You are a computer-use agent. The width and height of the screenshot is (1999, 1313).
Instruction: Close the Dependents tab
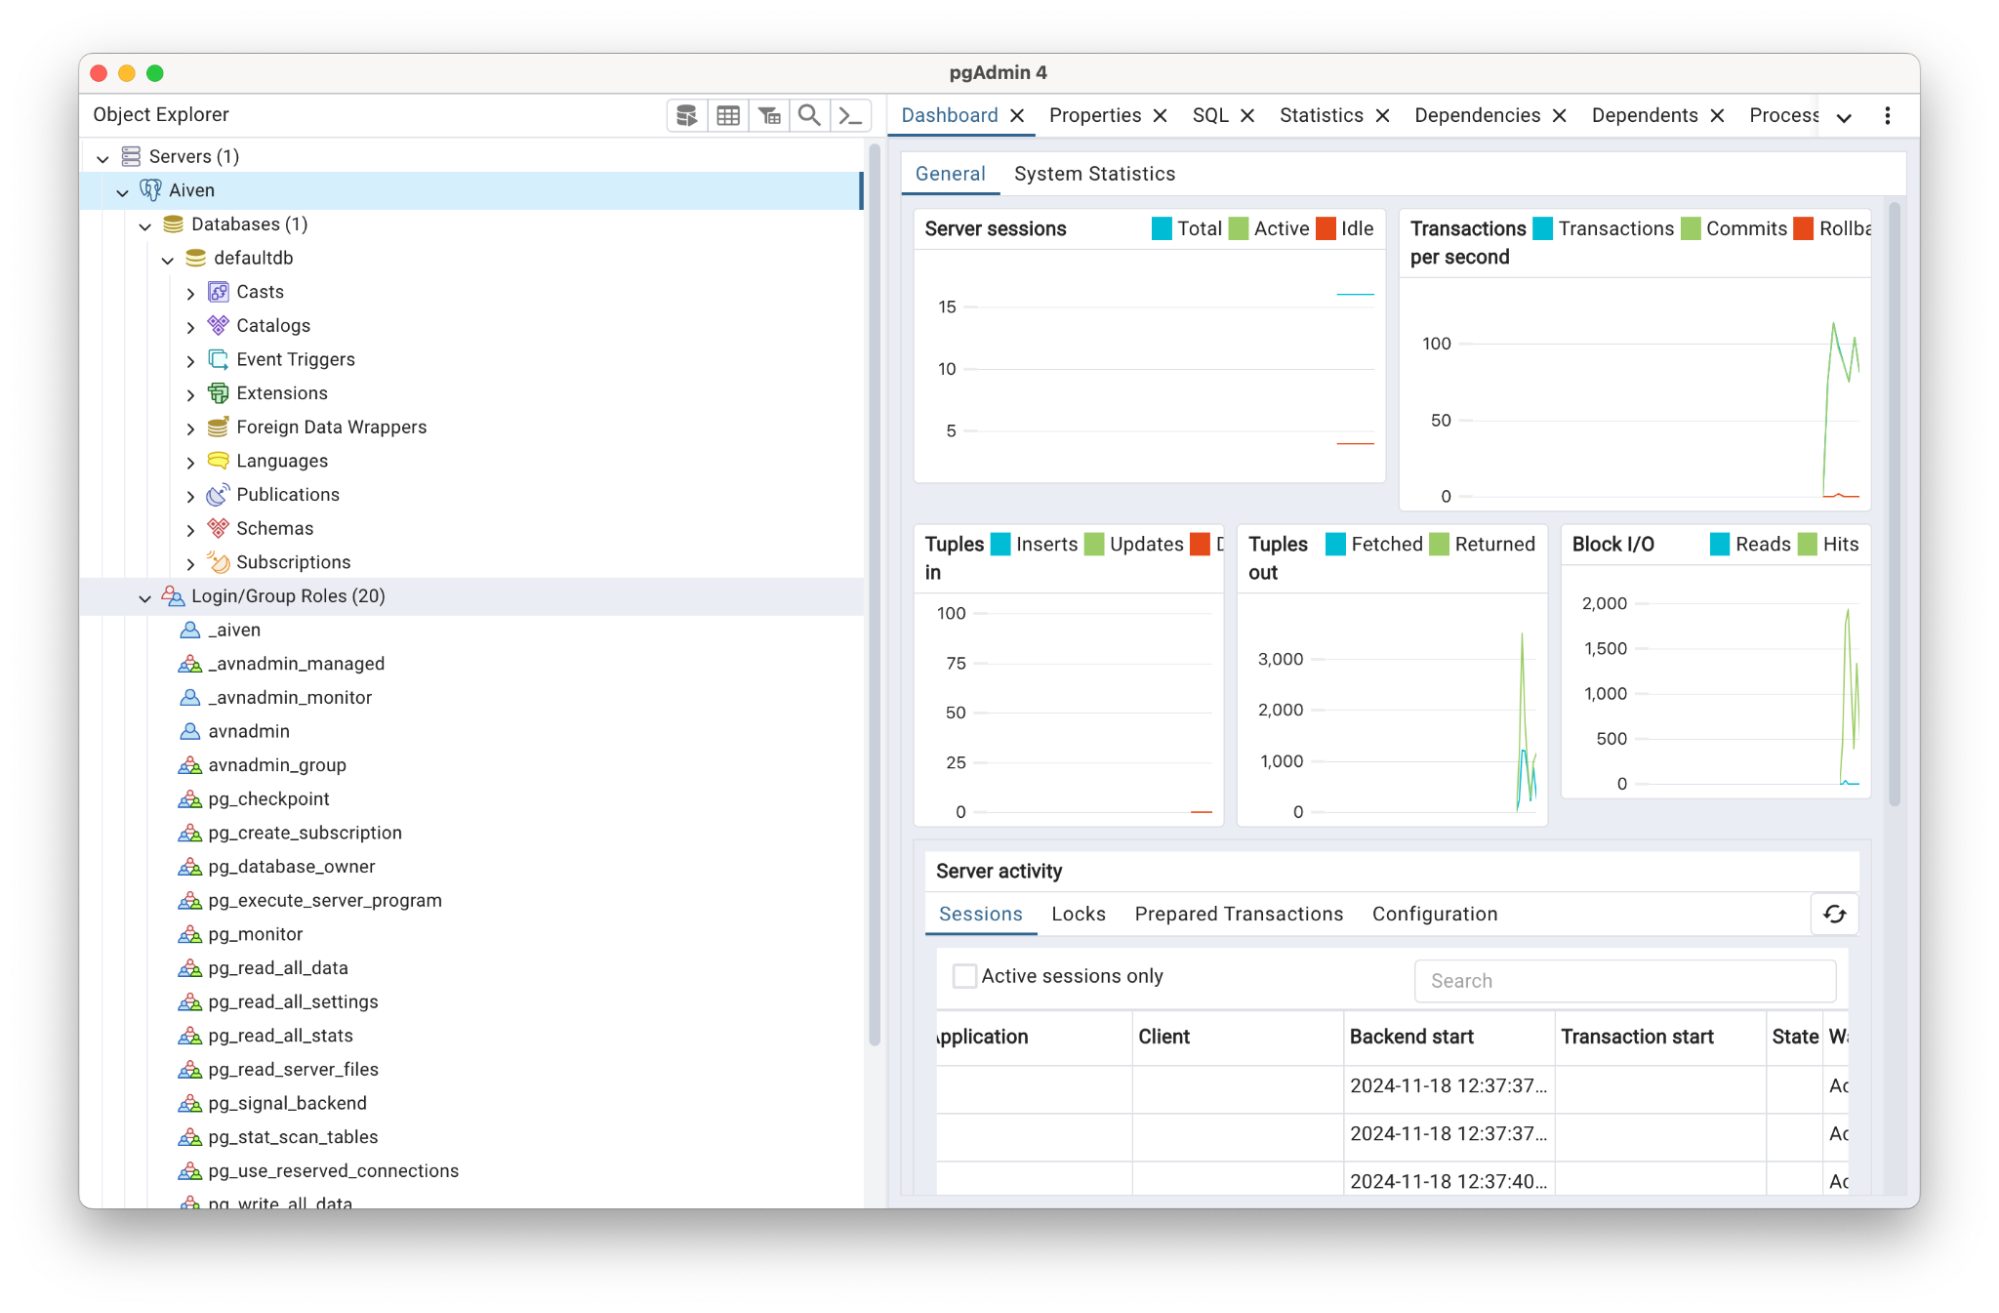[x=1716, y=116]
